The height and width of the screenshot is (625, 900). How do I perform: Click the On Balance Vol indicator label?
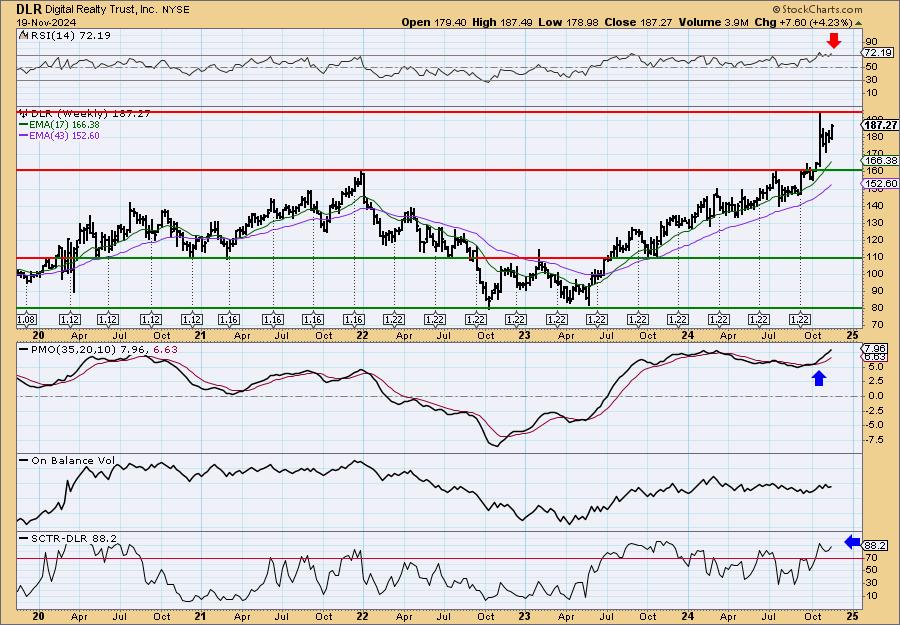(73, 460)
